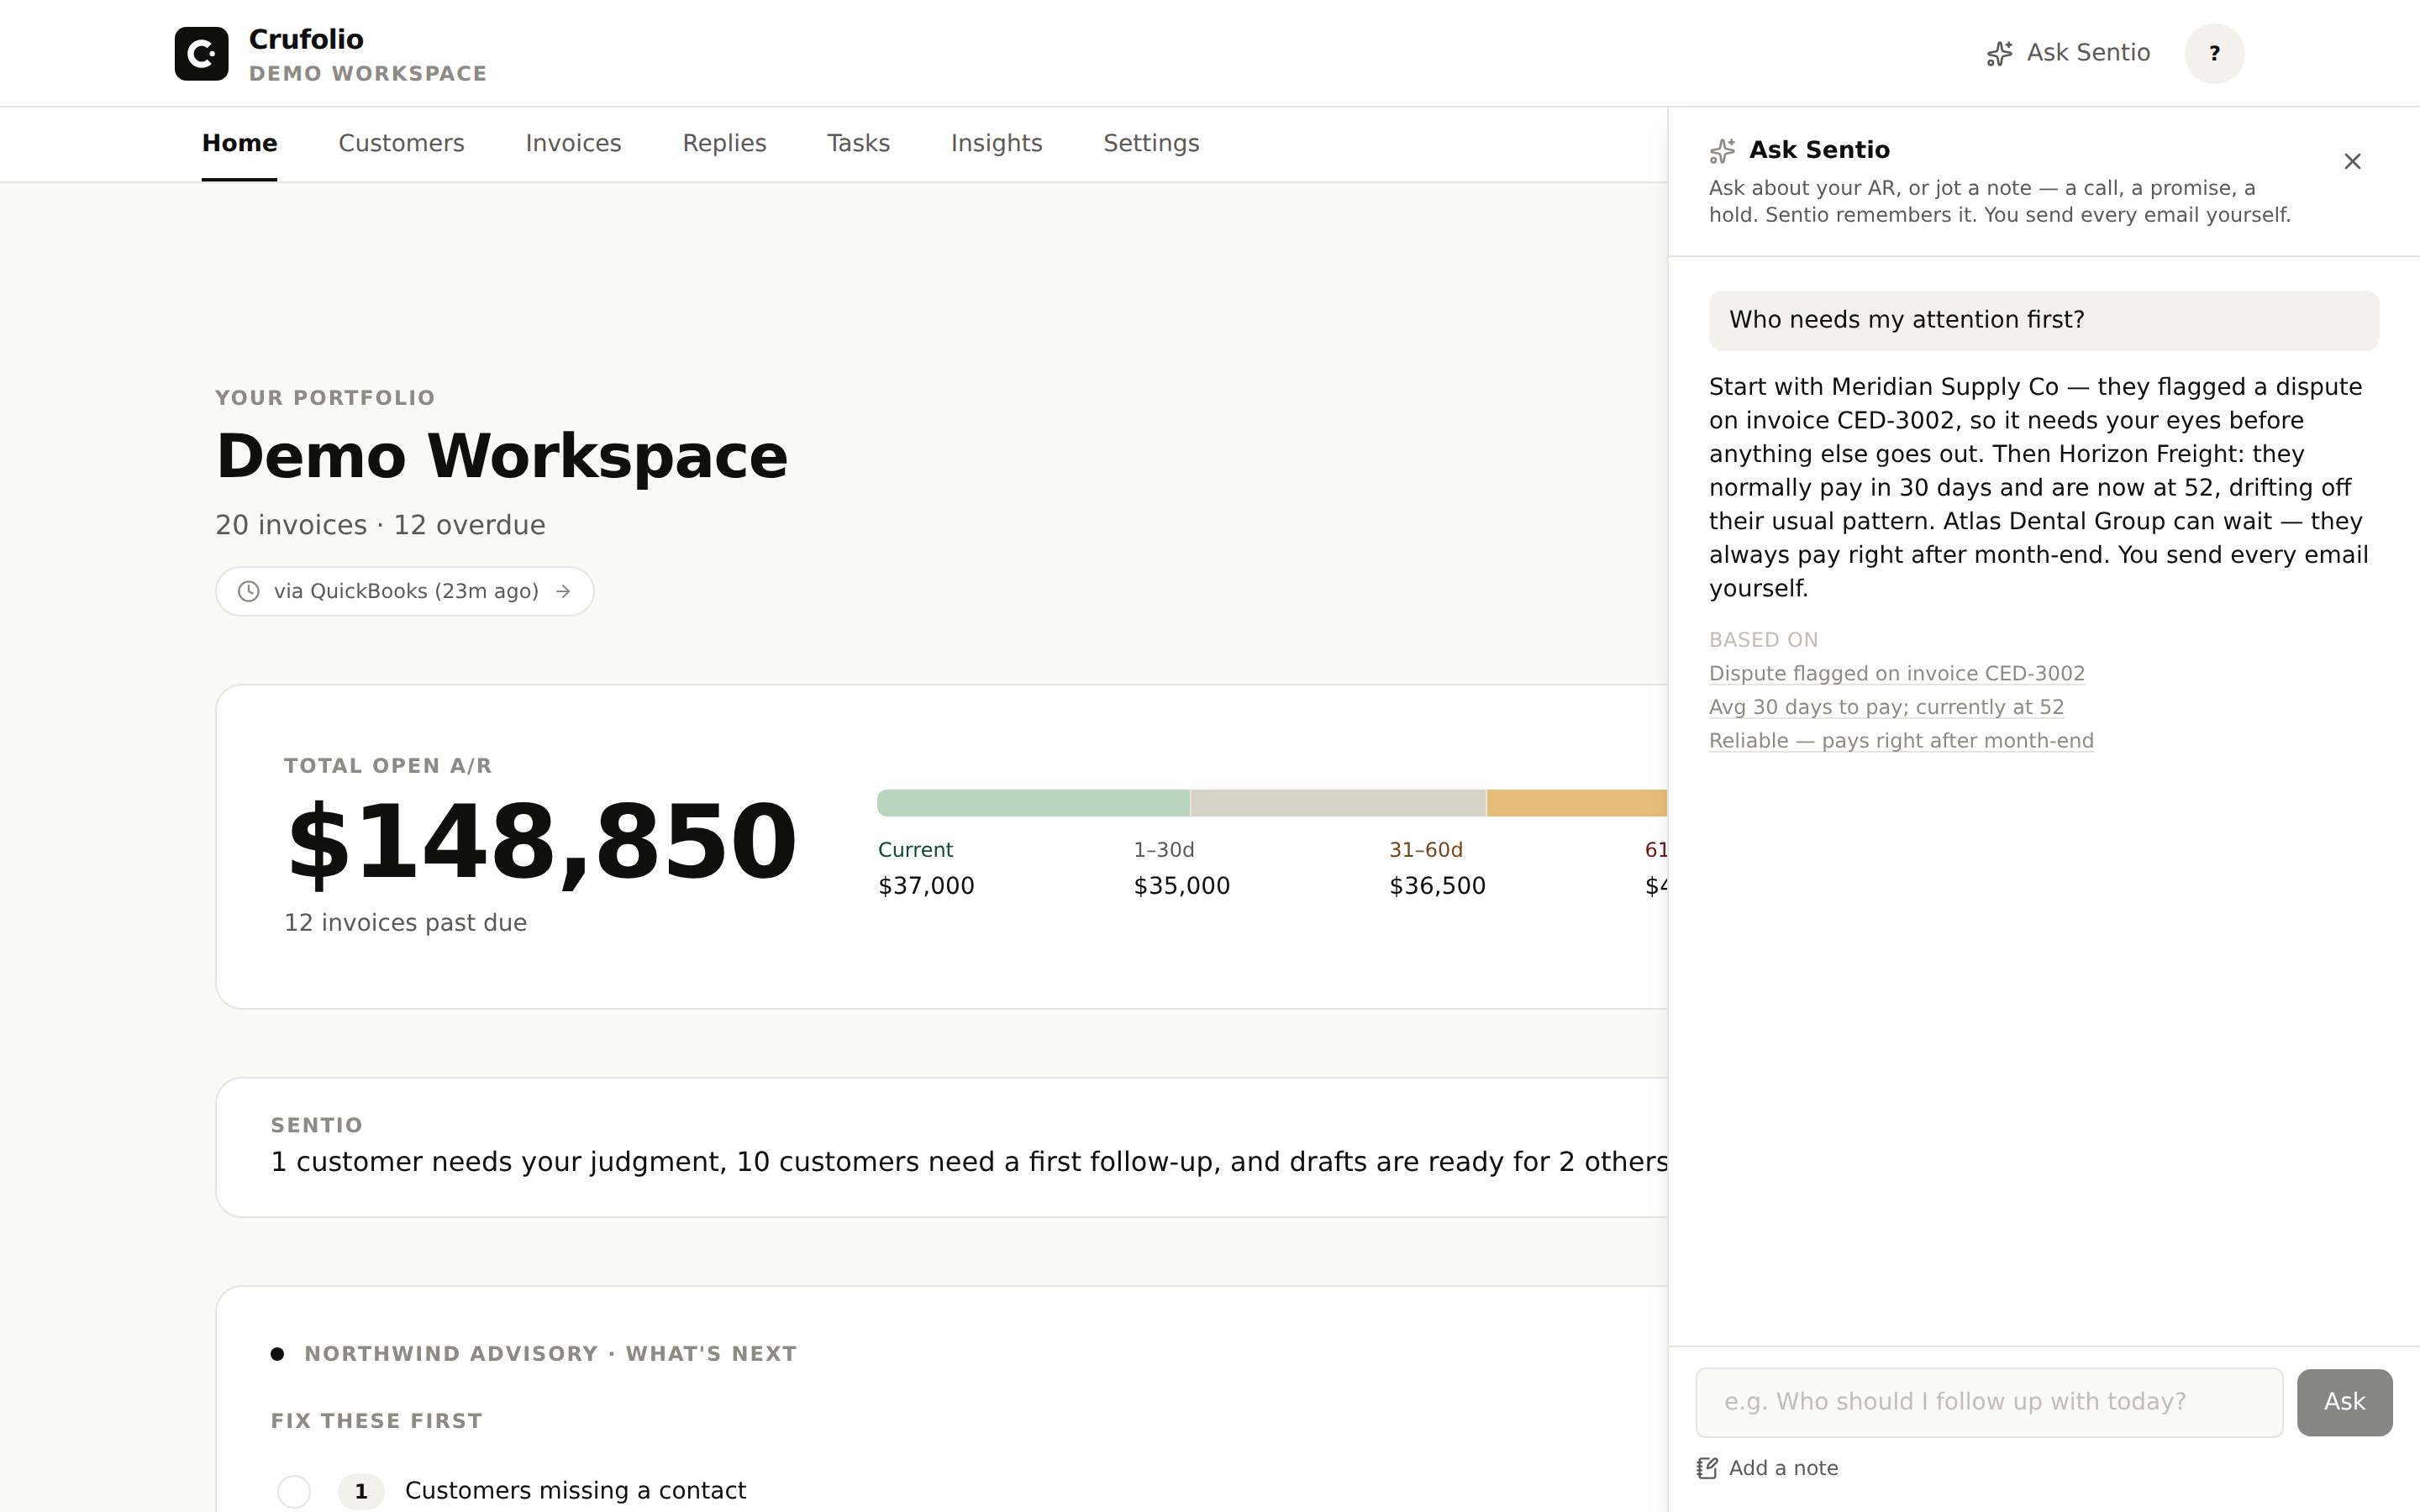Screen dimensions: 2420x1512
Task: Click the green Current segment of aging bar
Action: coord(1033,803)
